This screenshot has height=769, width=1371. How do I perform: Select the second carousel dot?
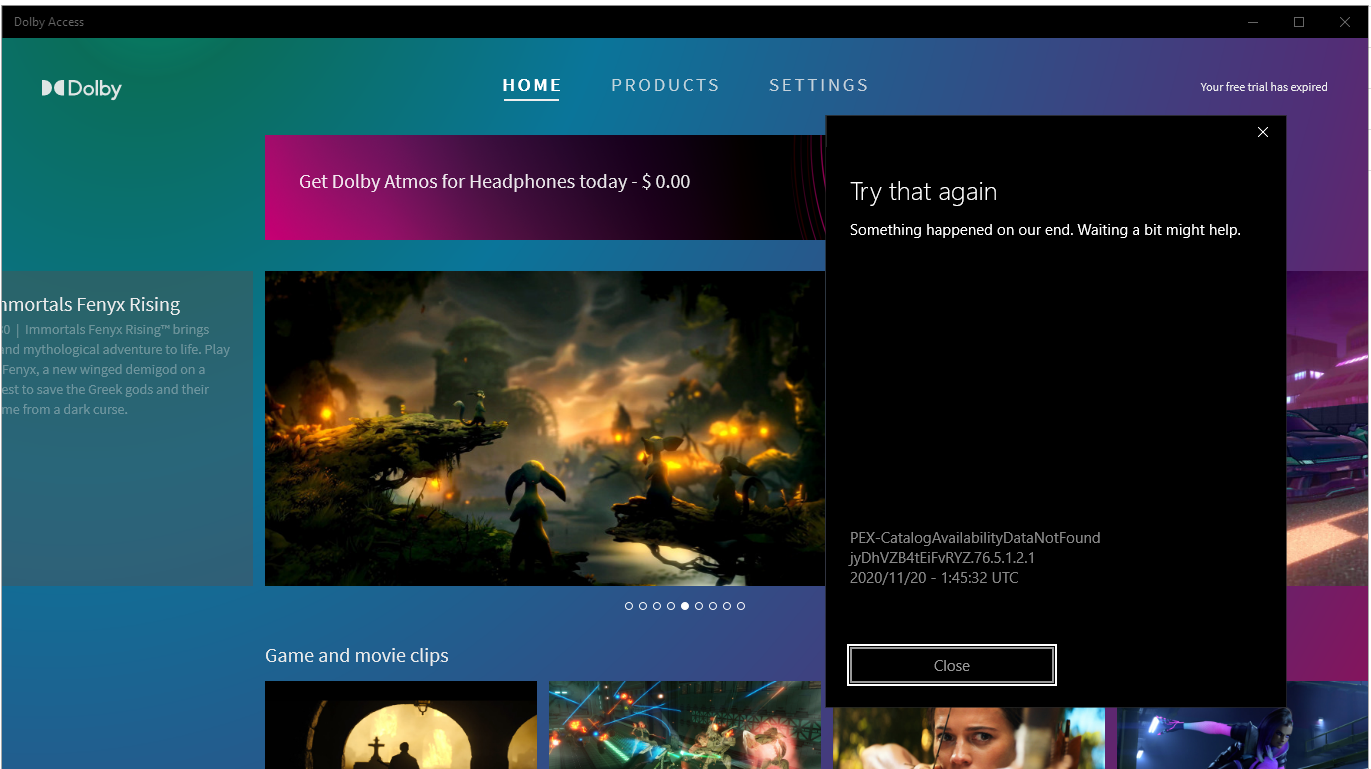coord(643,606)
